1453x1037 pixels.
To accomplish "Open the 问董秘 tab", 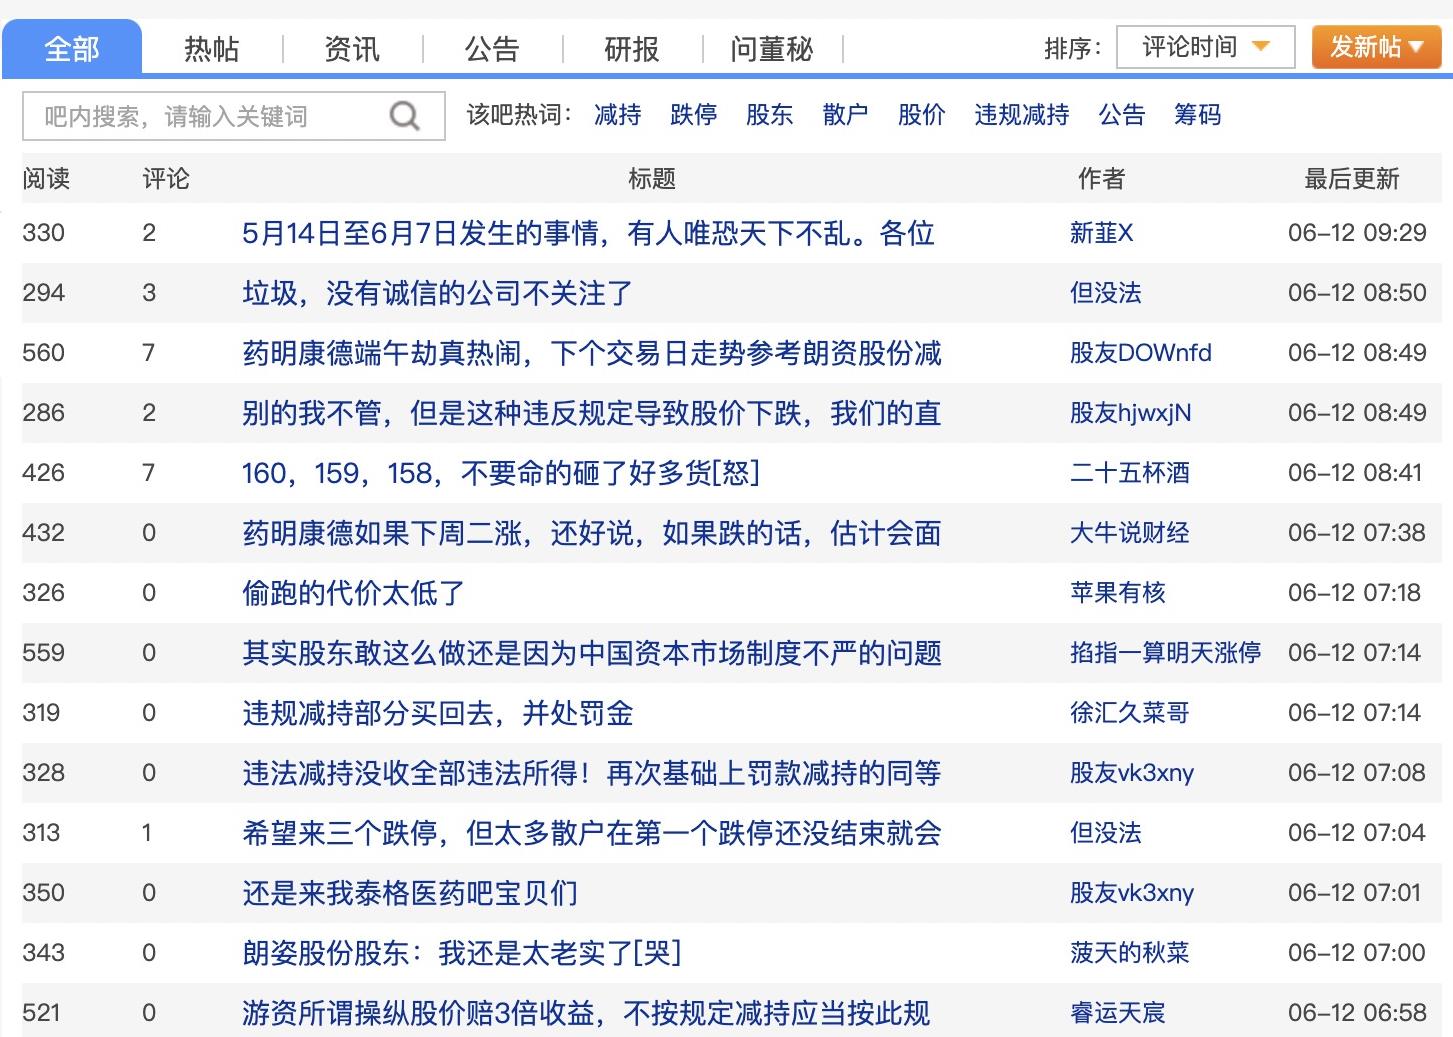I will click(x=772, y=49).
